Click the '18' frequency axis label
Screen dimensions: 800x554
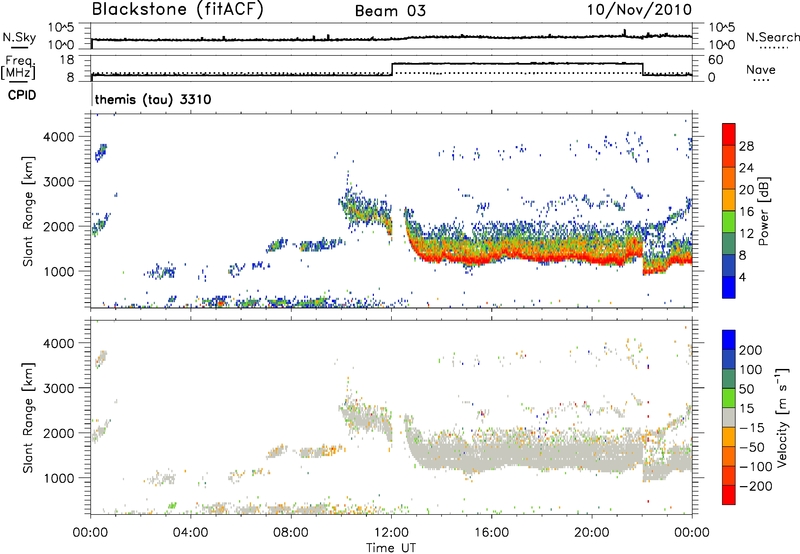[x=67, y=60]
